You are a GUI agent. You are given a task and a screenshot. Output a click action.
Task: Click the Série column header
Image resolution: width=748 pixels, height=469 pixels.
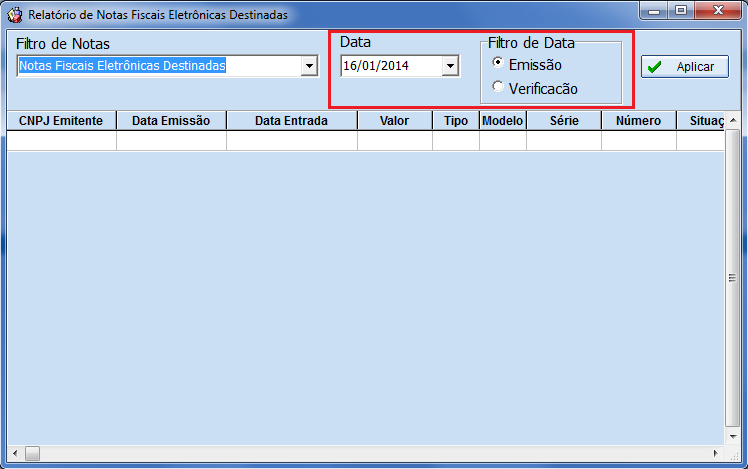point(564,121)
